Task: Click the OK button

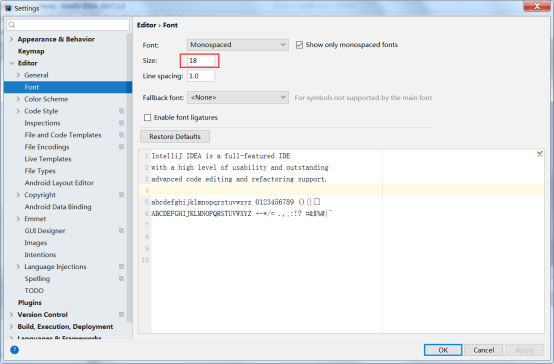Action: pos(443,350)
